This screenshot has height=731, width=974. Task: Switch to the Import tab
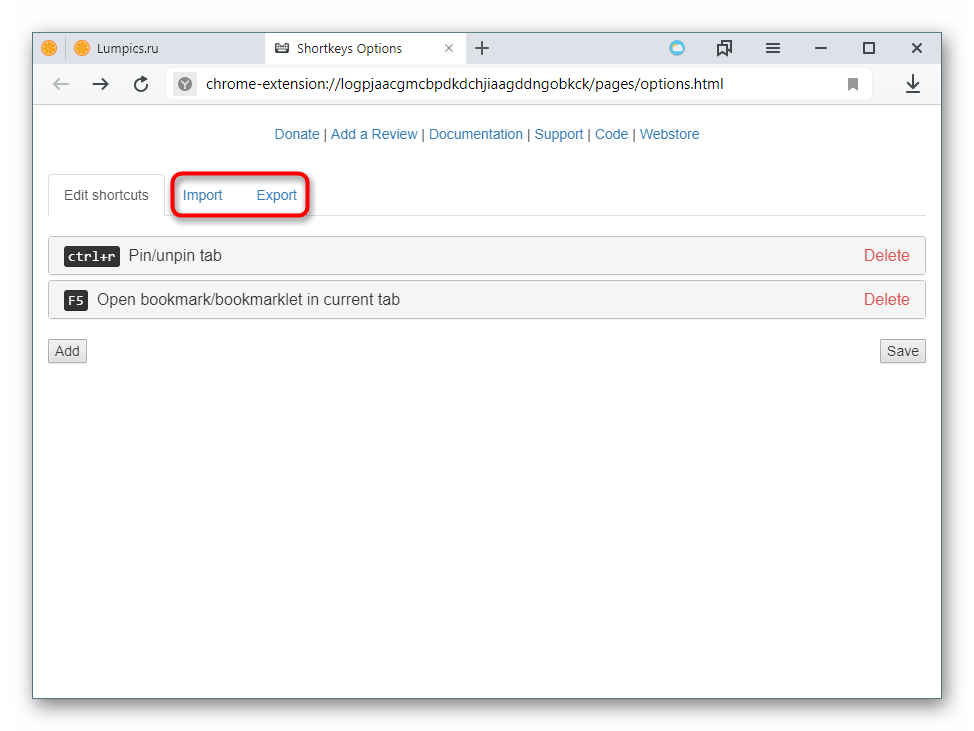pos(203,195)
